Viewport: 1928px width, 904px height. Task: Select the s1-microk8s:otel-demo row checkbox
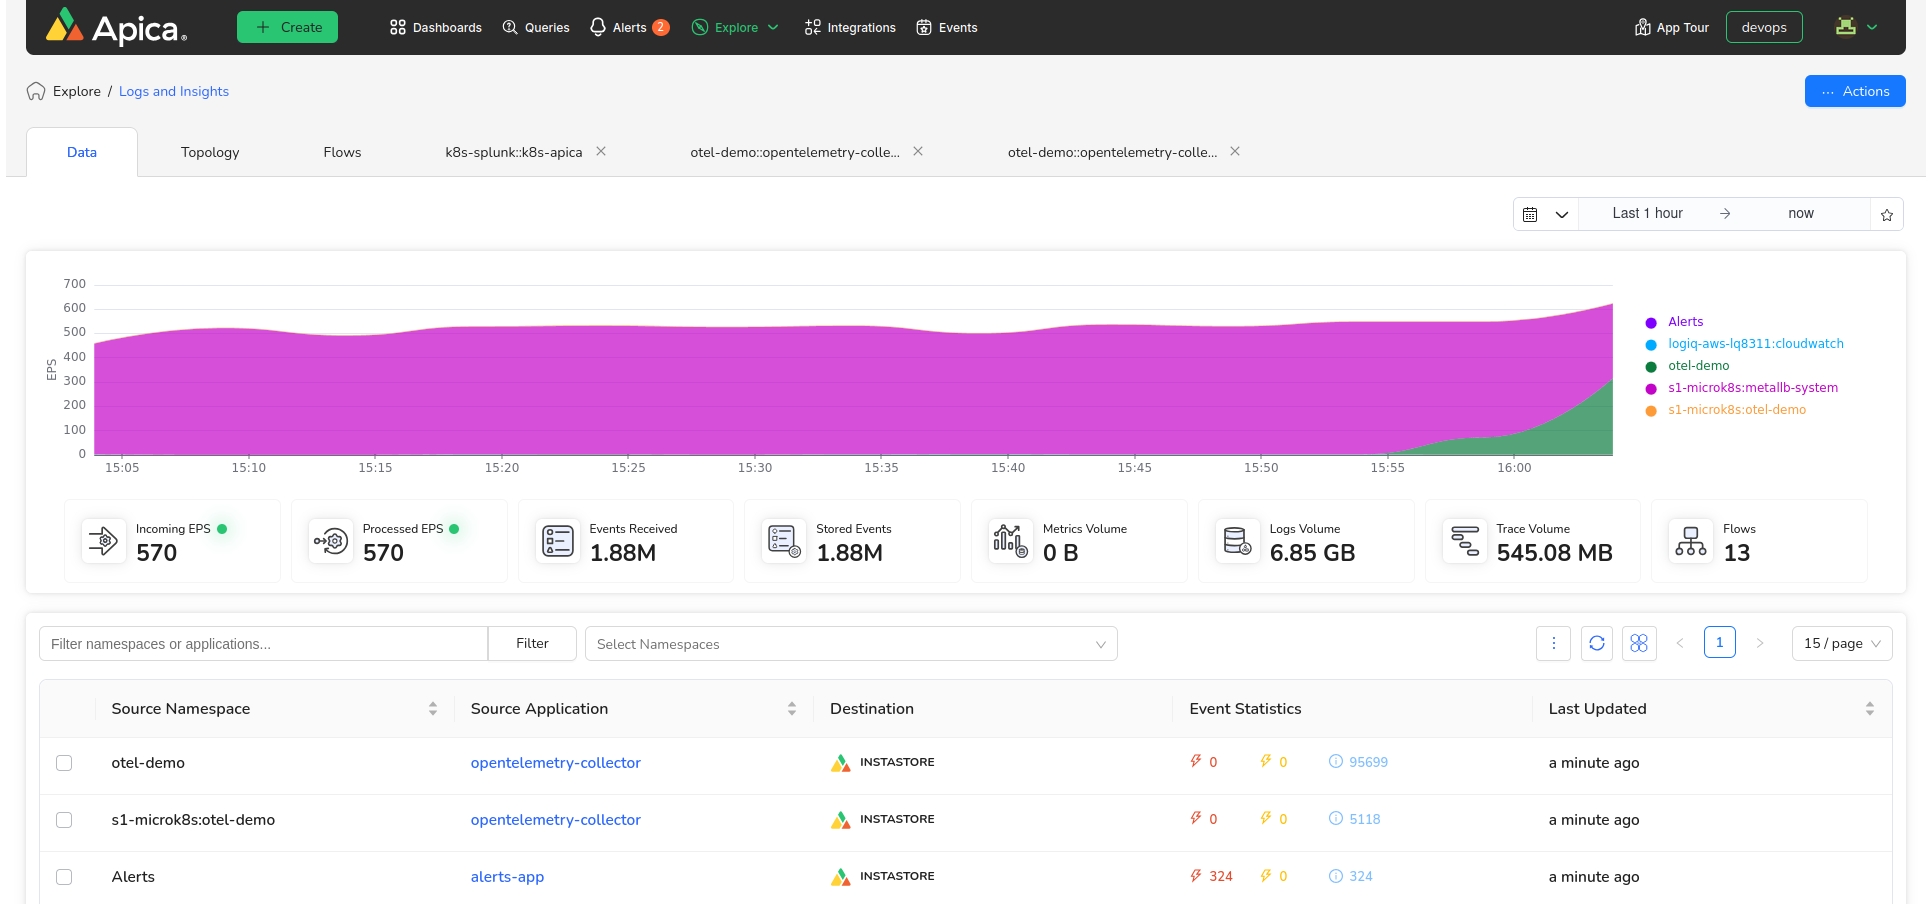(64, 820)
